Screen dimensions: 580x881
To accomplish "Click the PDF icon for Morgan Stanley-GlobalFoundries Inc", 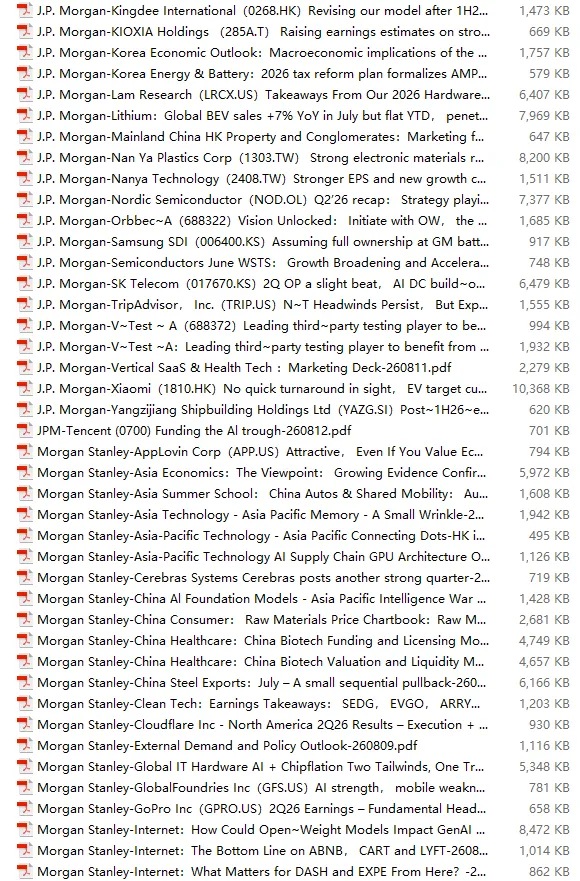I will point(25,788).
